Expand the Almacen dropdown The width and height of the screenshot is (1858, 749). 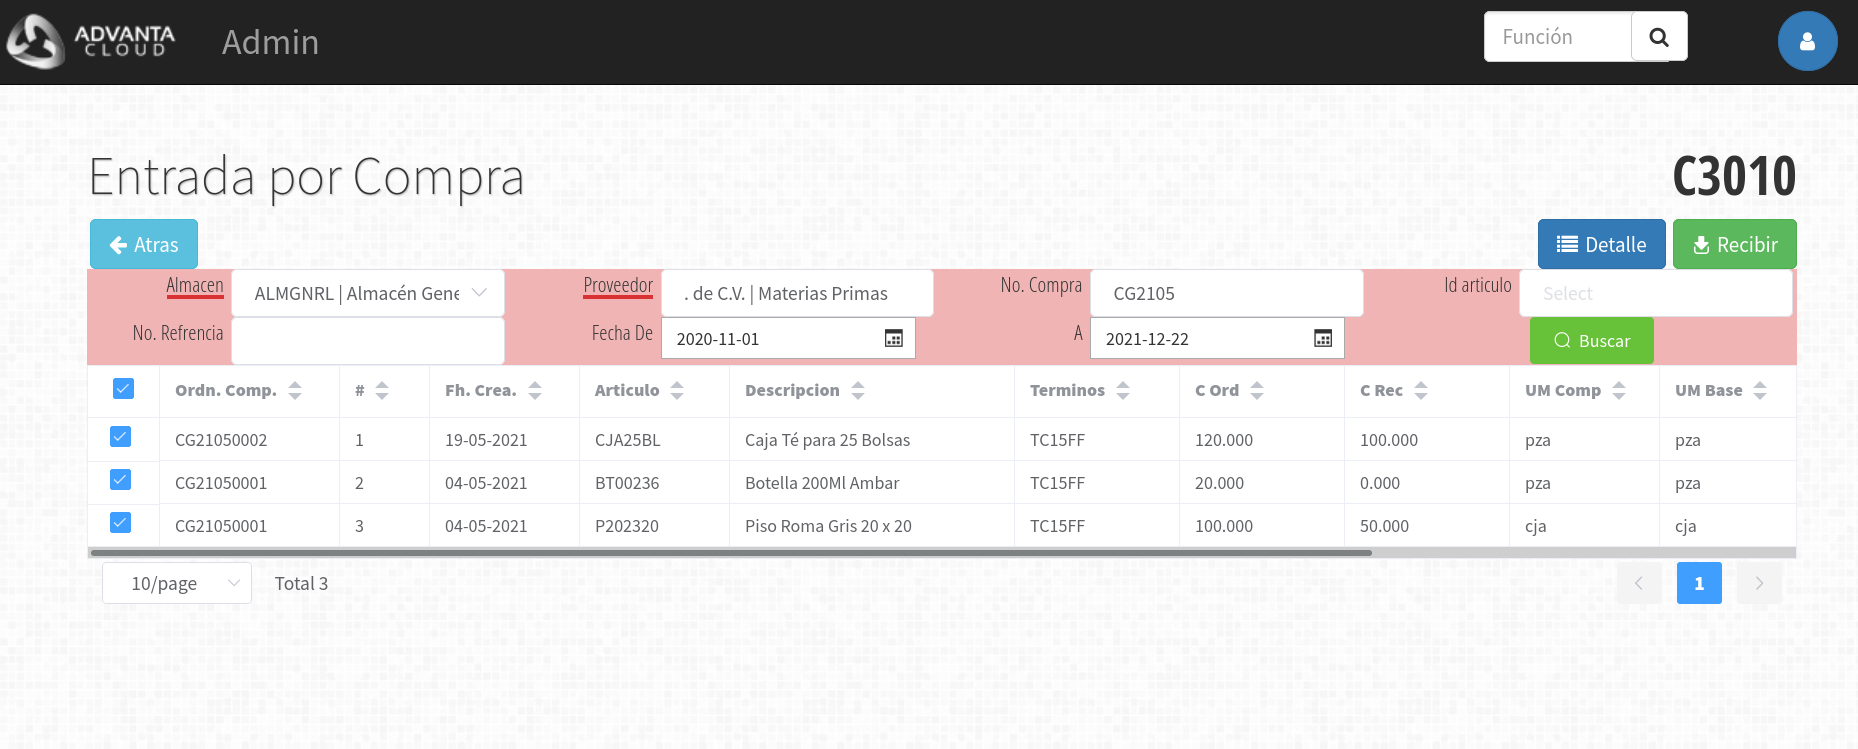368,293
